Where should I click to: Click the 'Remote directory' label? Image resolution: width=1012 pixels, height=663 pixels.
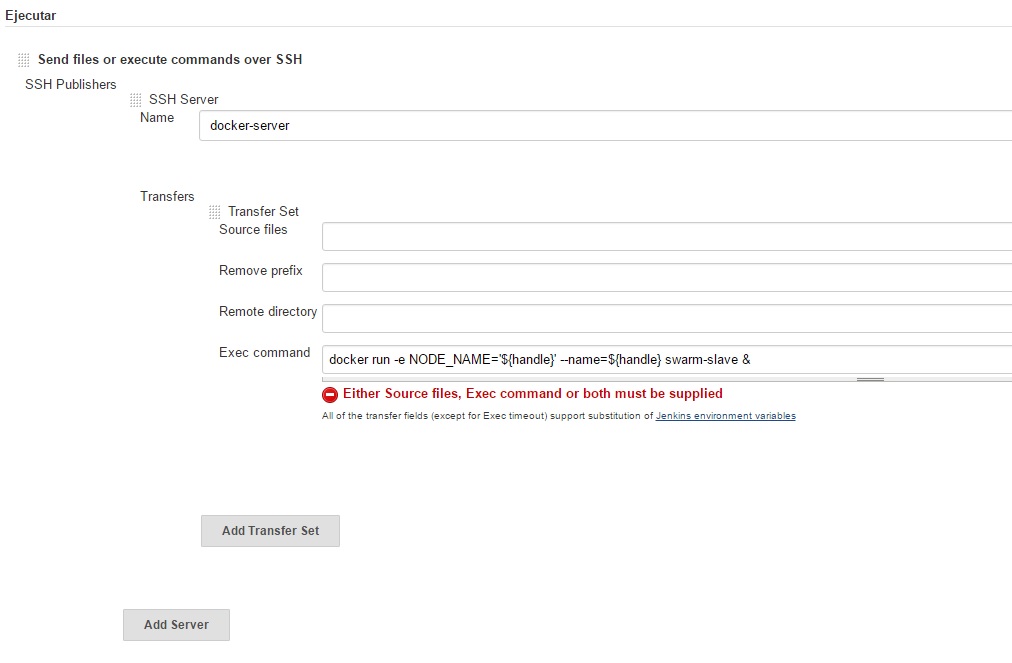pos(268,312)
